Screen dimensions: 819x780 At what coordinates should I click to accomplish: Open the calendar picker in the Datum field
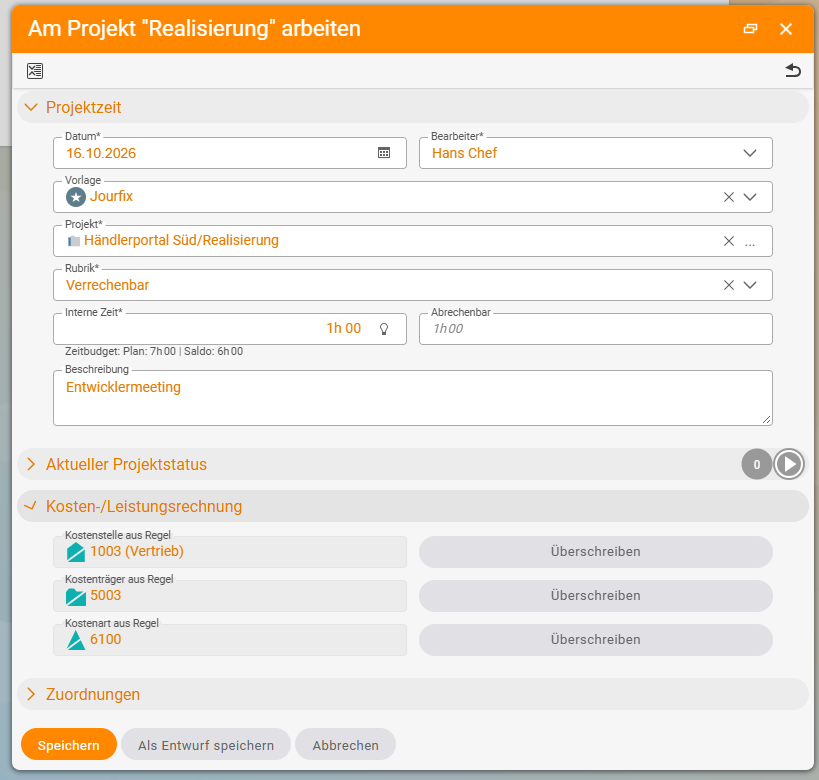tap(384, 153)
